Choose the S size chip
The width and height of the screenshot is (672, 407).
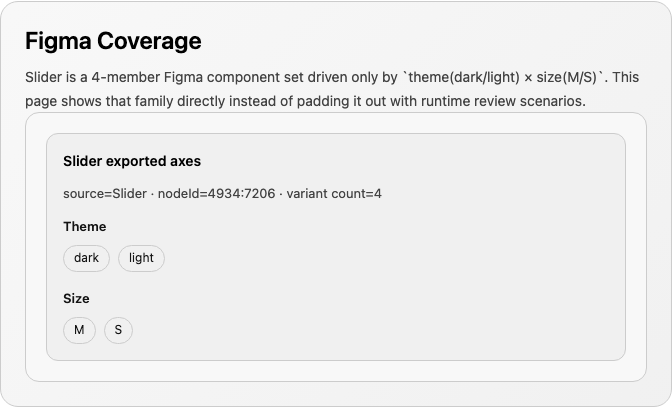tap(118, 330)
